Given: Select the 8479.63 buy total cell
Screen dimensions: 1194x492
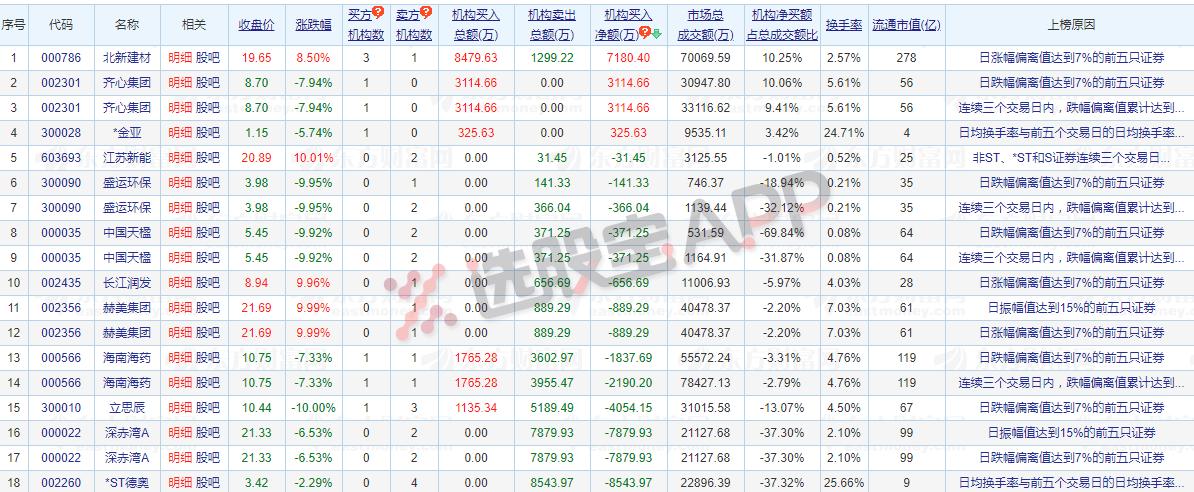Looking at the screenshot, I should (x=476, y=58).
